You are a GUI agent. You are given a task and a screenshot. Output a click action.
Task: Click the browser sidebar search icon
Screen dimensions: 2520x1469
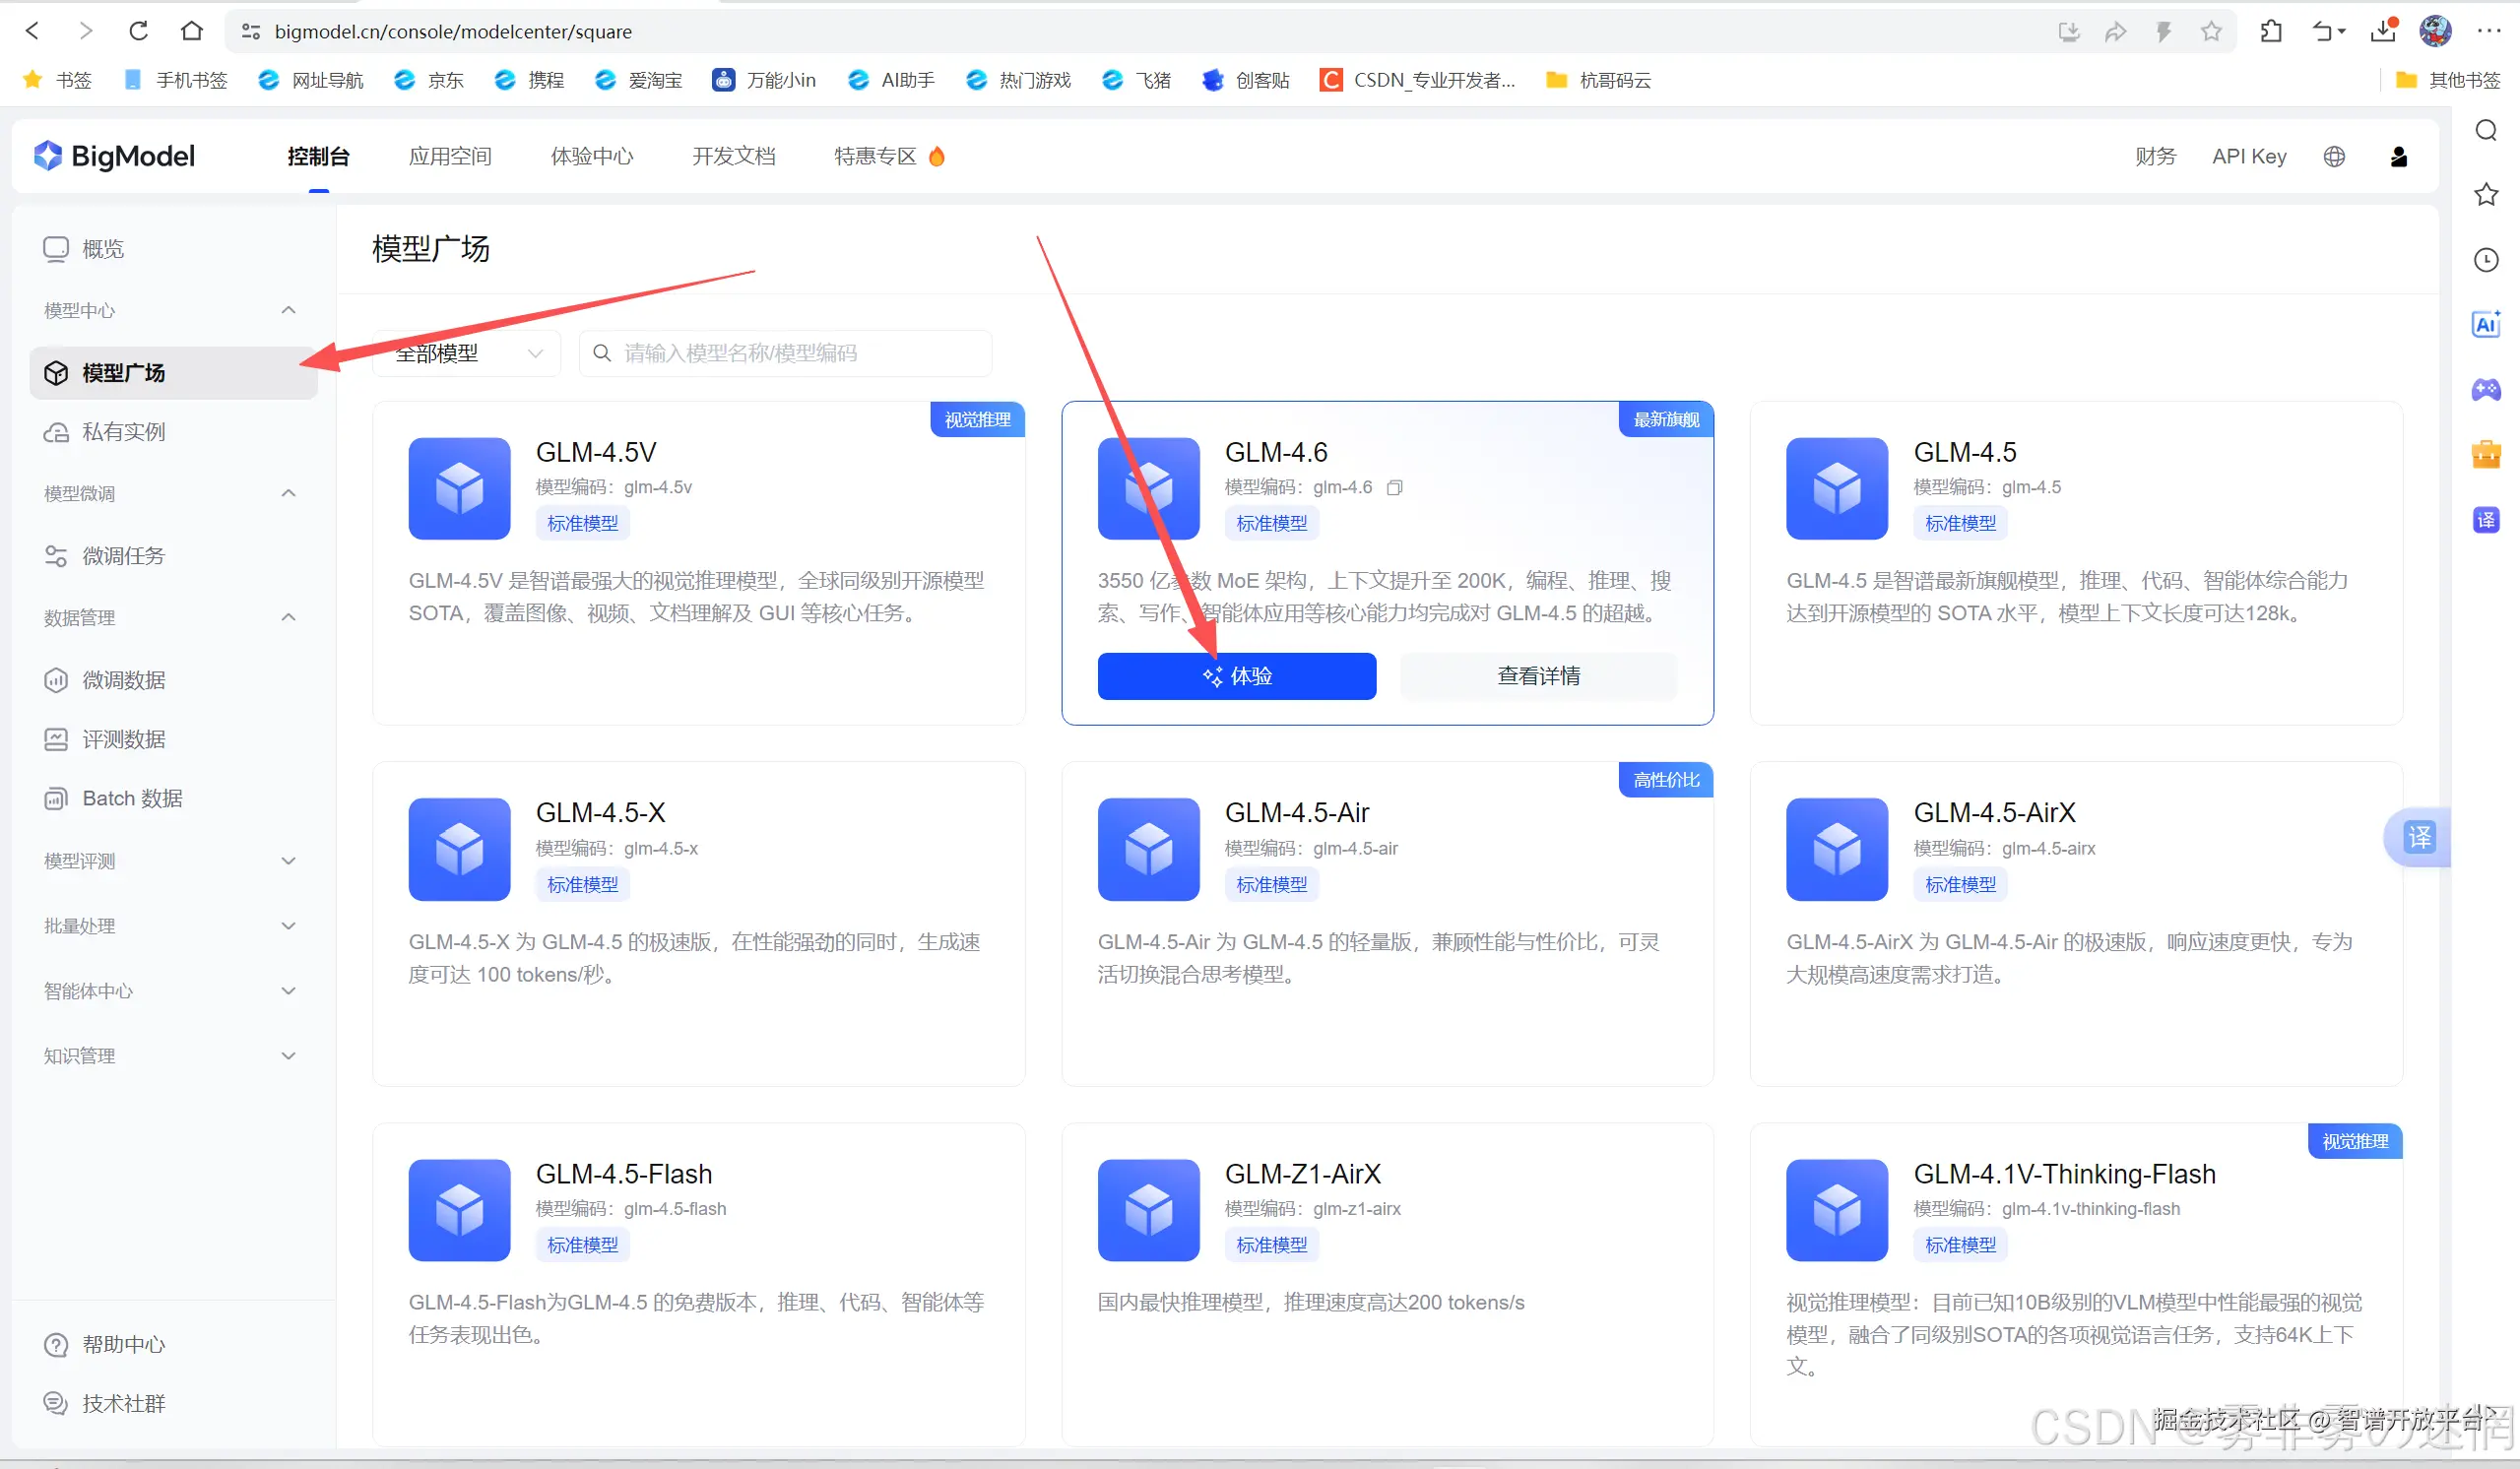tap(2486, 131)
